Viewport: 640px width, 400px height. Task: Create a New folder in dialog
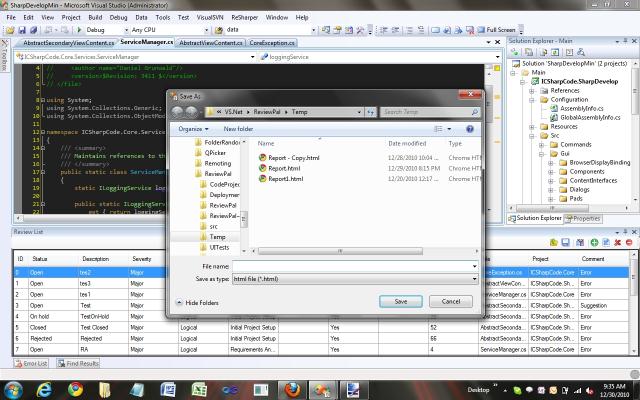(x=238, y=129)
